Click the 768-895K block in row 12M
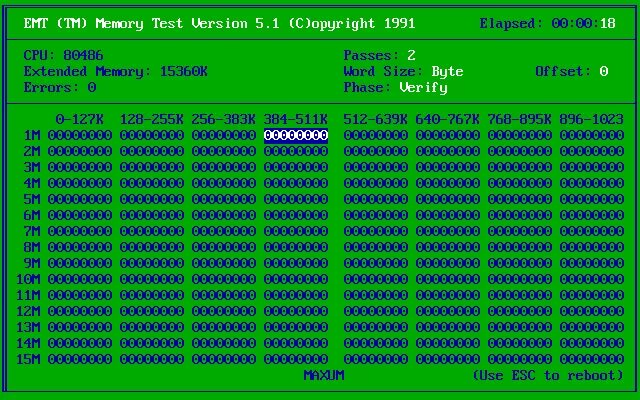640x400 pixels. [520, 311]
